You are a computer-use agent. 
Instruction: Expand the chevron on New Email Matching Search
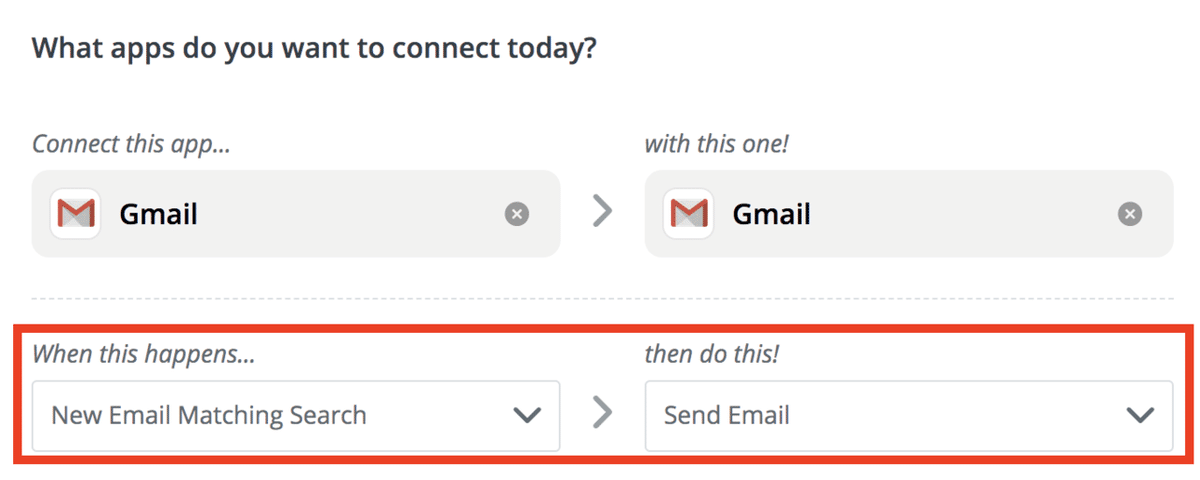[x=527, y=415]
